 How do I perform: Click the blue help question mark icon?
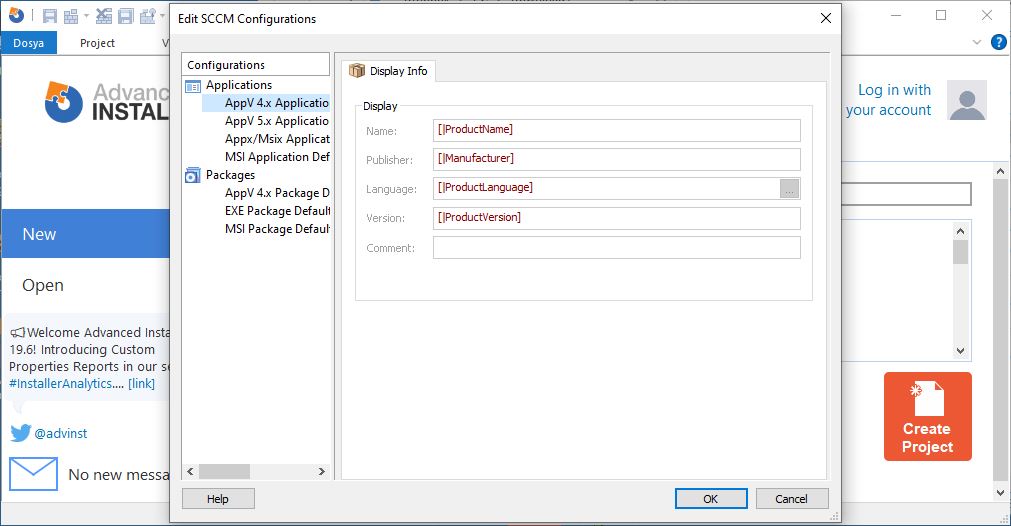999,43
